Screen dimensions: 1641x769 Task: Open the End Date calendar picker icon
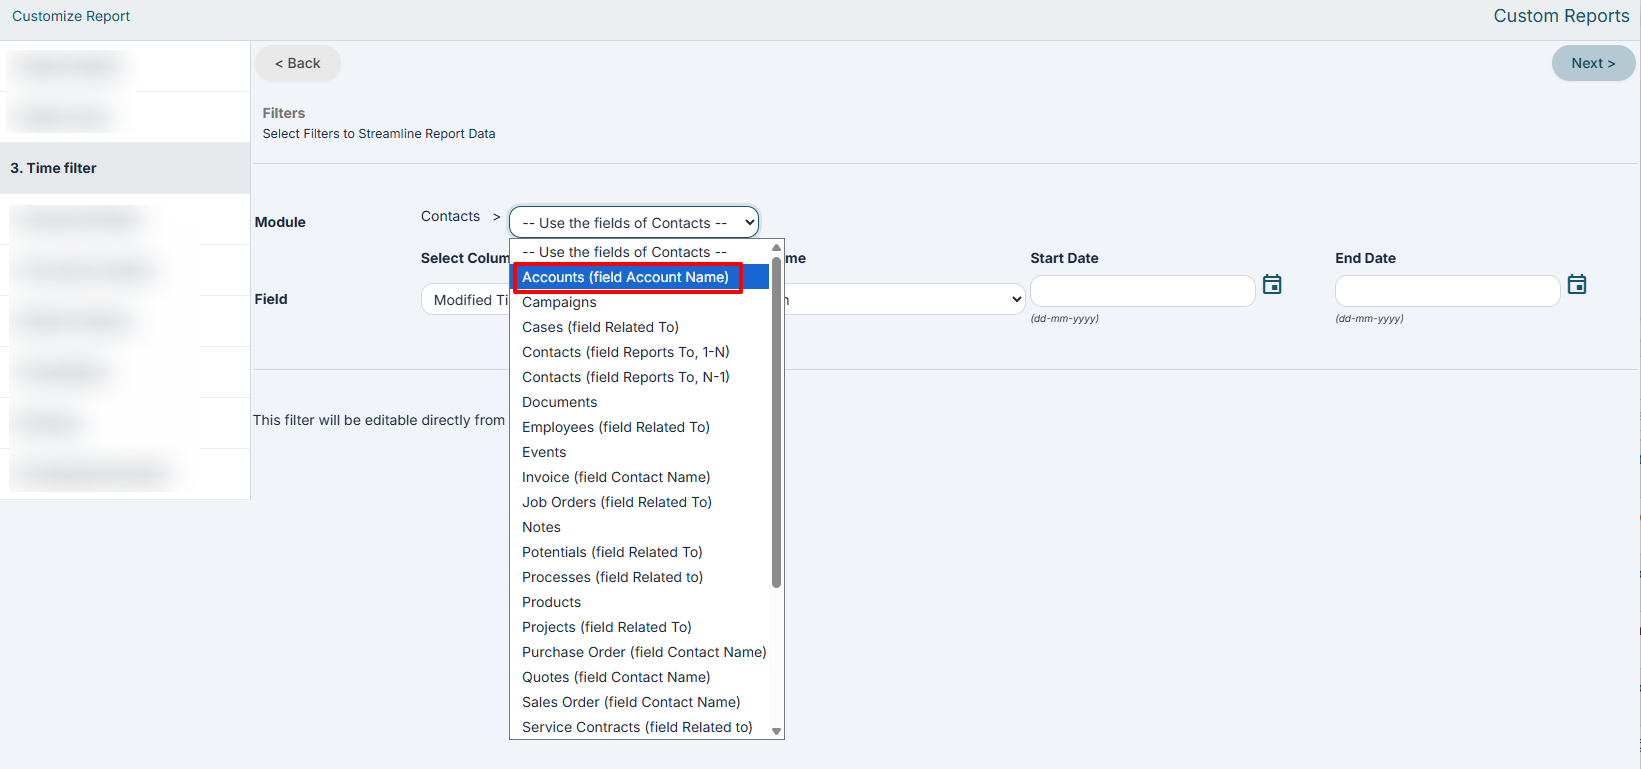point(1577,285)
